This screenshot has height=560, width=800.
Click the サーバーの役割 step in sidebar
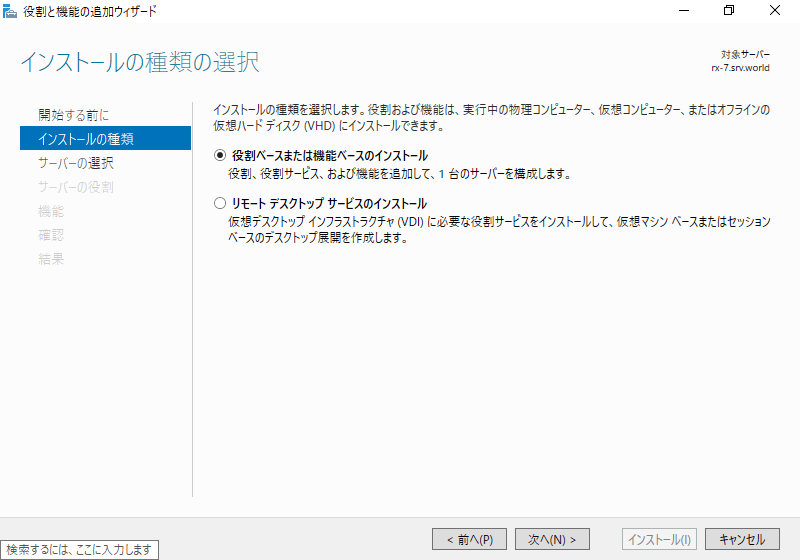(76, 187)
